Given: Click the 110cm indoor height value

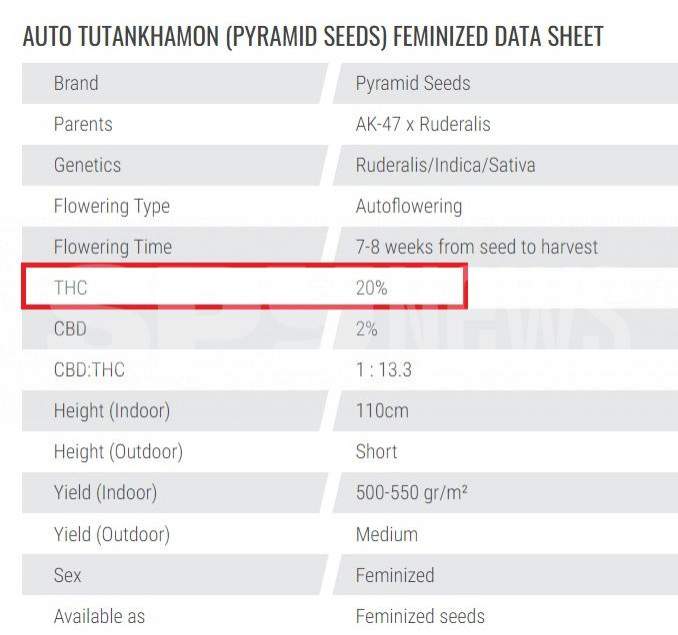Looking at the screenshot, I should pos(382,411).
